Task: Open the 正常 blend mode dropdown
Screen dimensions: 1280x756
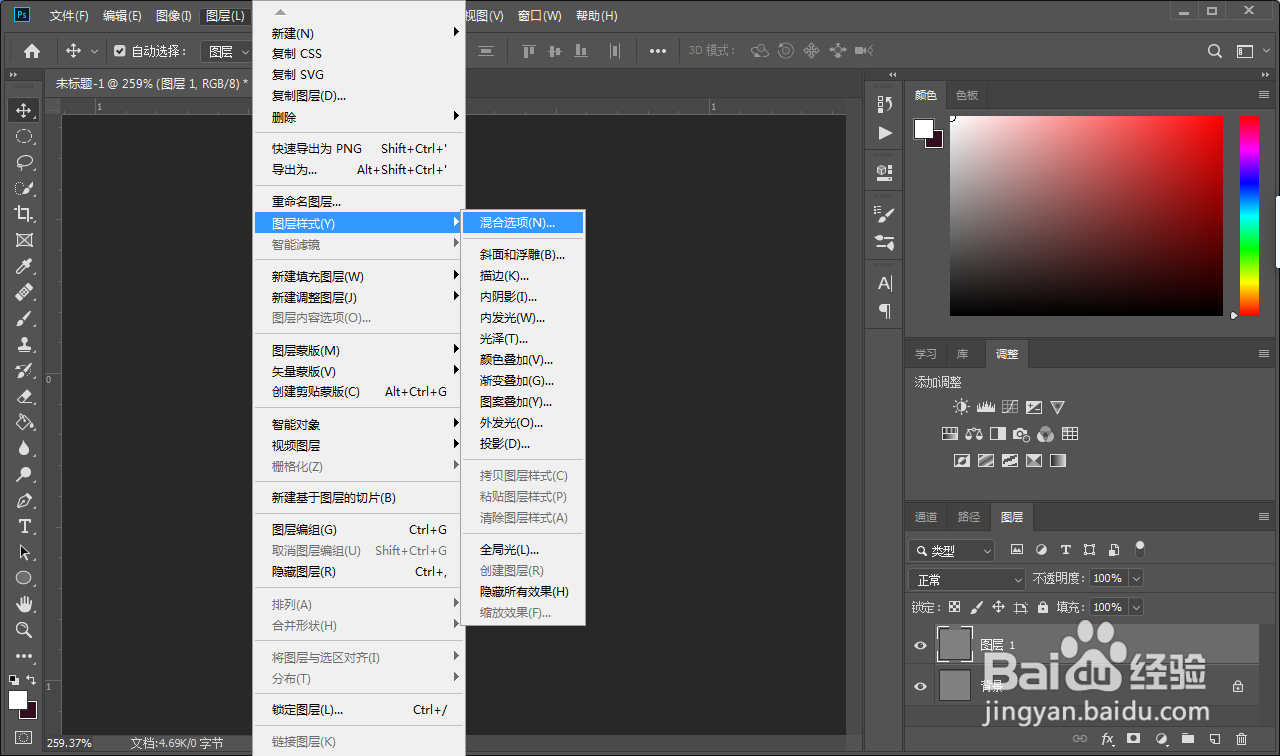Action: (x=968, y=579)
